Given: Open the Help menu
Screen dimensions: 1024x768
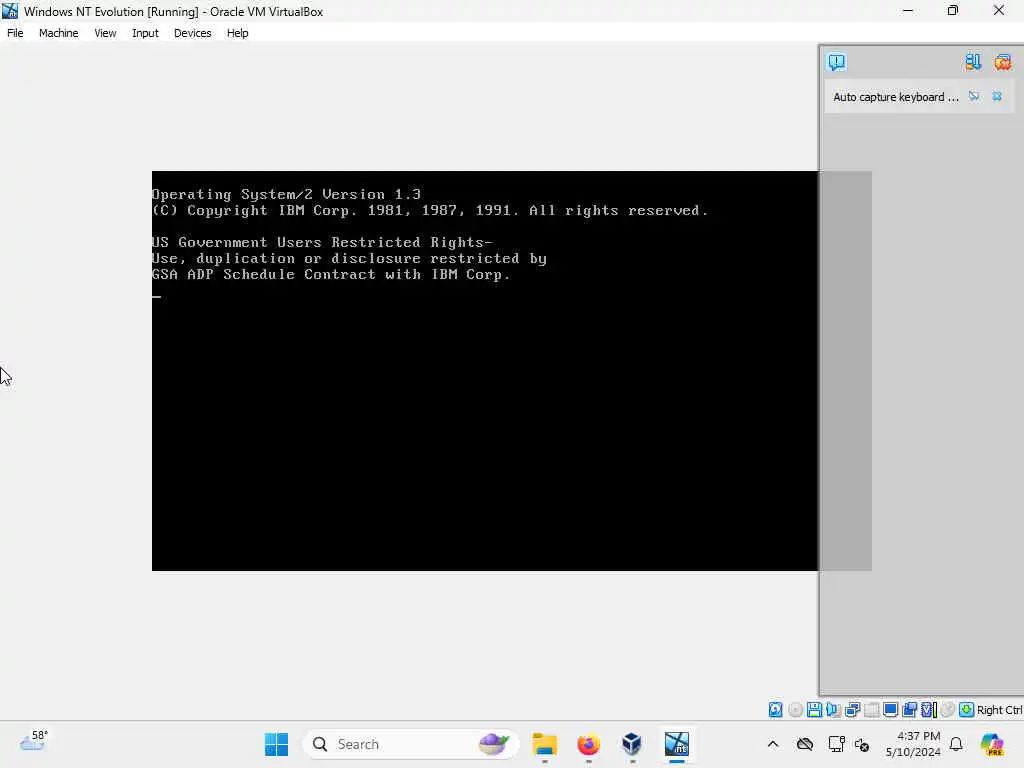Looking at the screenshot, I should coord(237,33).
